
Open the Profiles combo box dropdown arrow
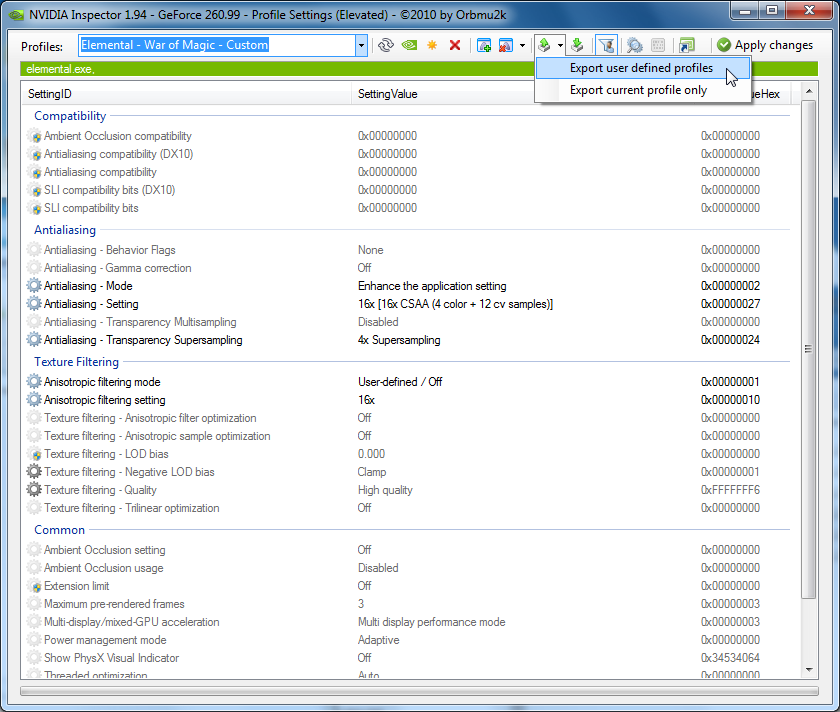(361, 45)
